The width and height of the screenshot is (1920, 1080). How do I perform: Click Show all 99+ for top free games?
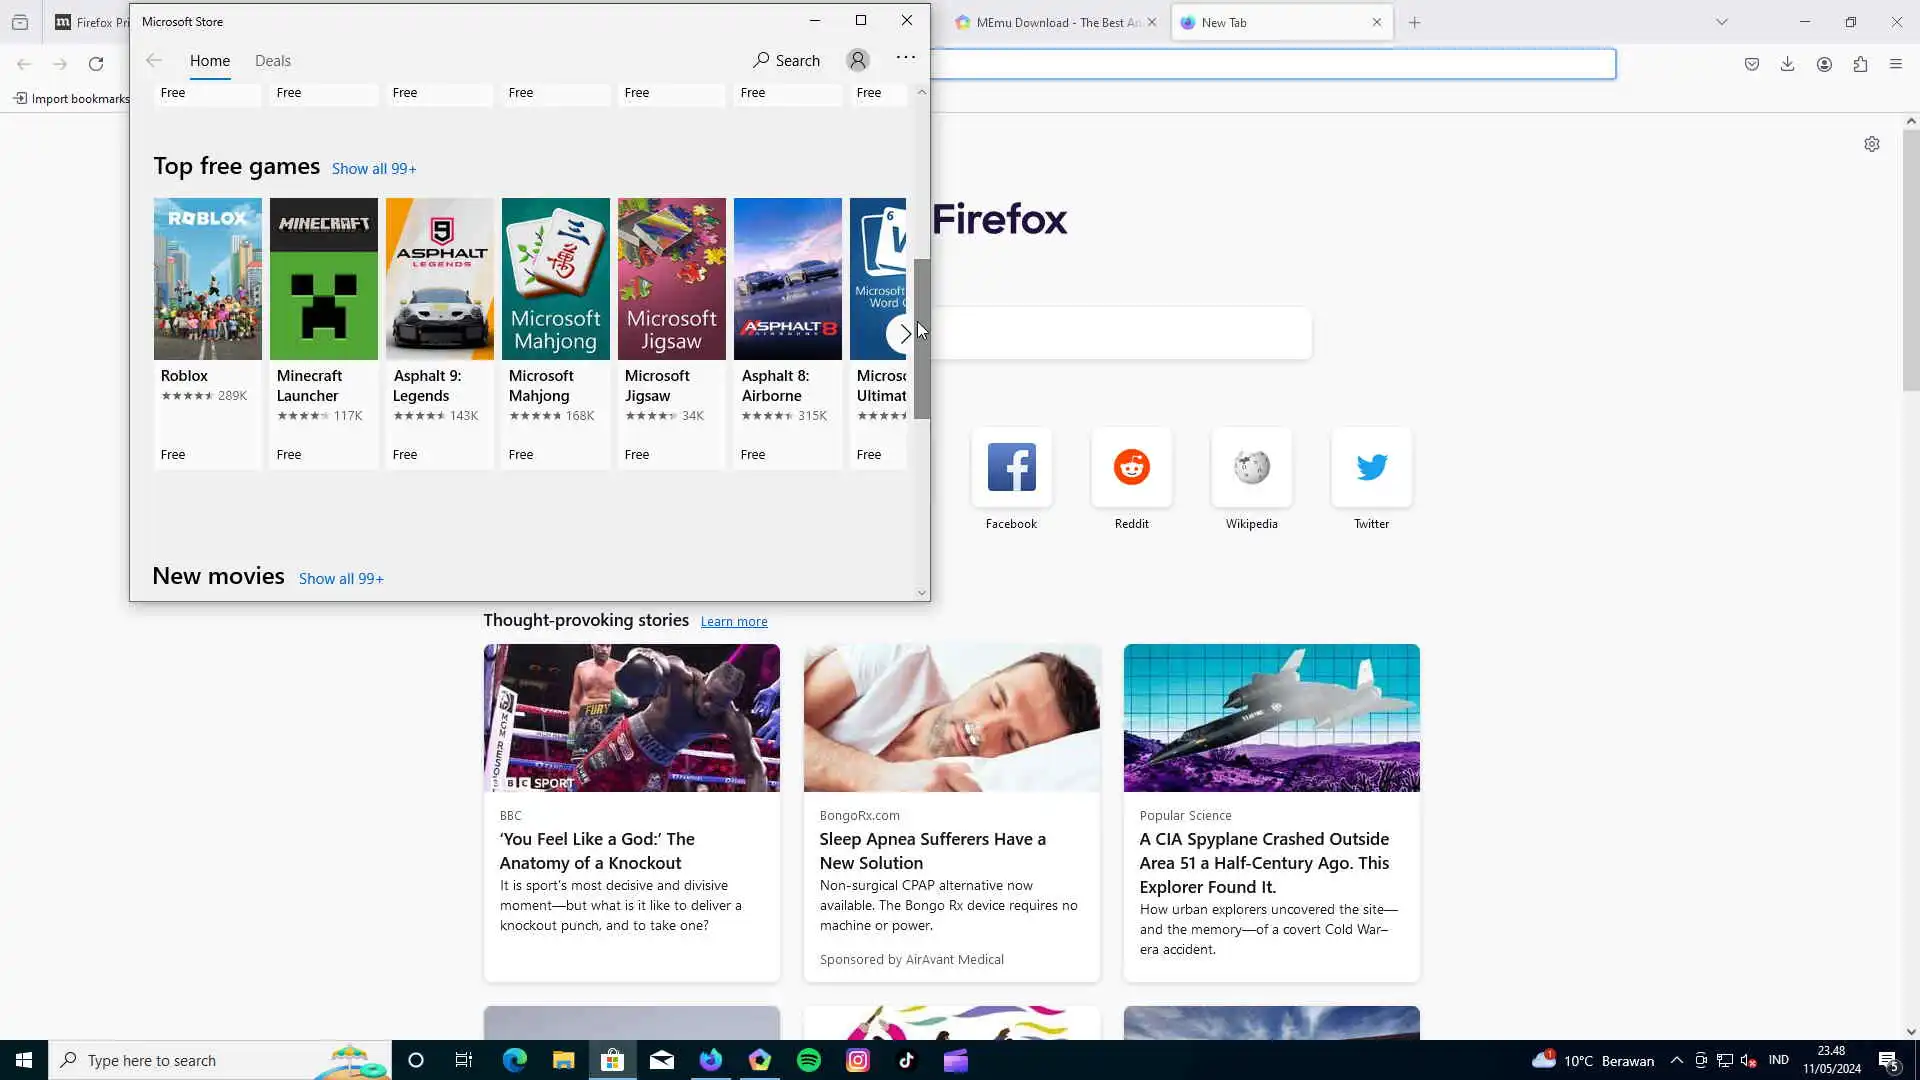pos(373,169)
